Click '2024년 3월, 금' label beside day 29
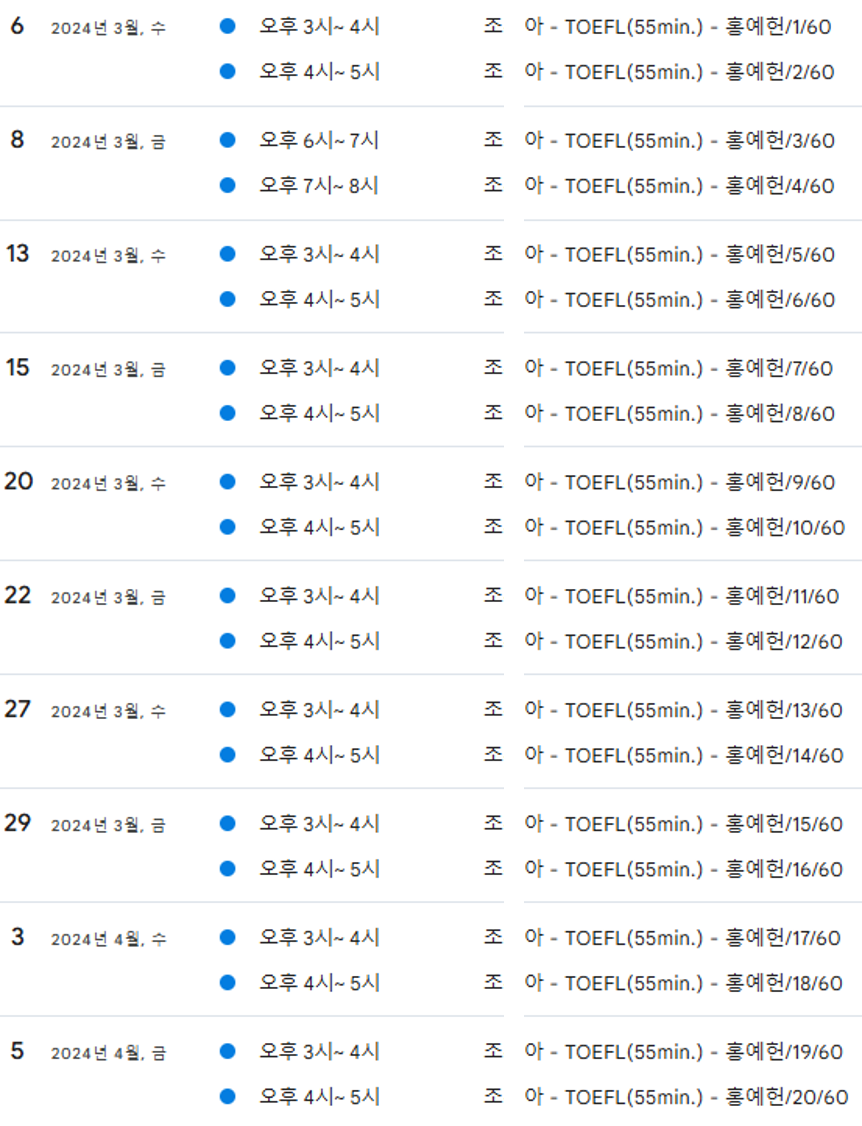This screenshot has height=1126, width=862. [x=108, y=826]
